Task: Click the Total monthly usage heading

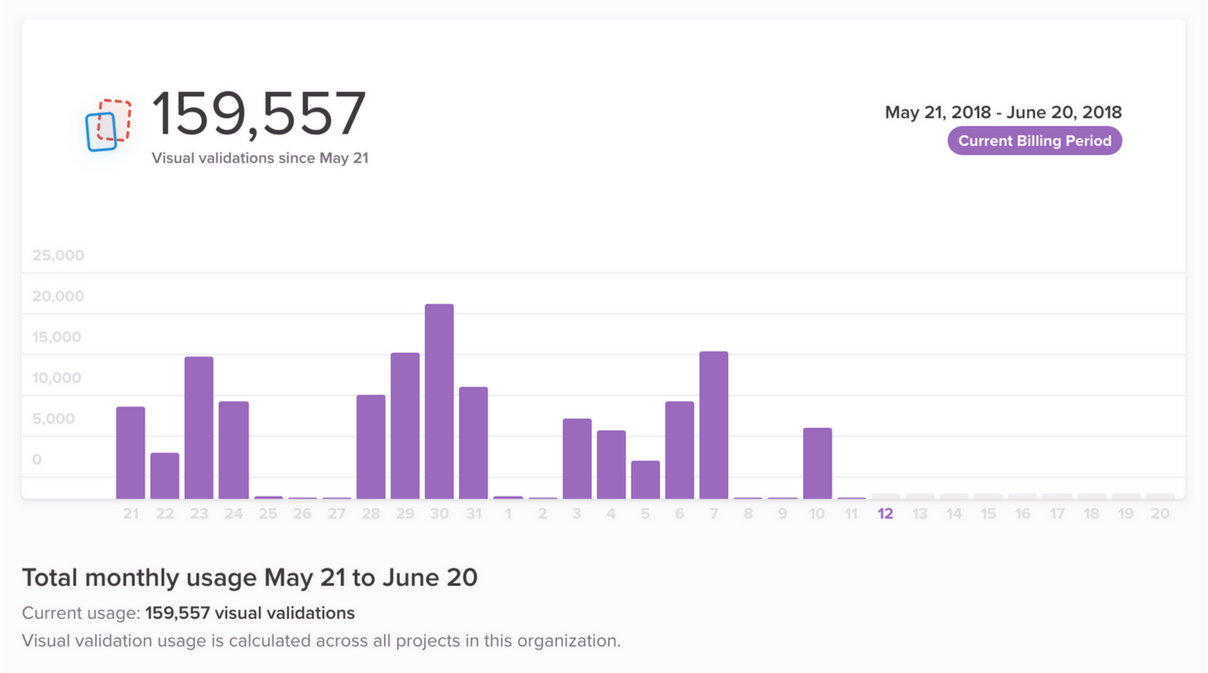Action: pyautogui.click(x=249, y=577)
